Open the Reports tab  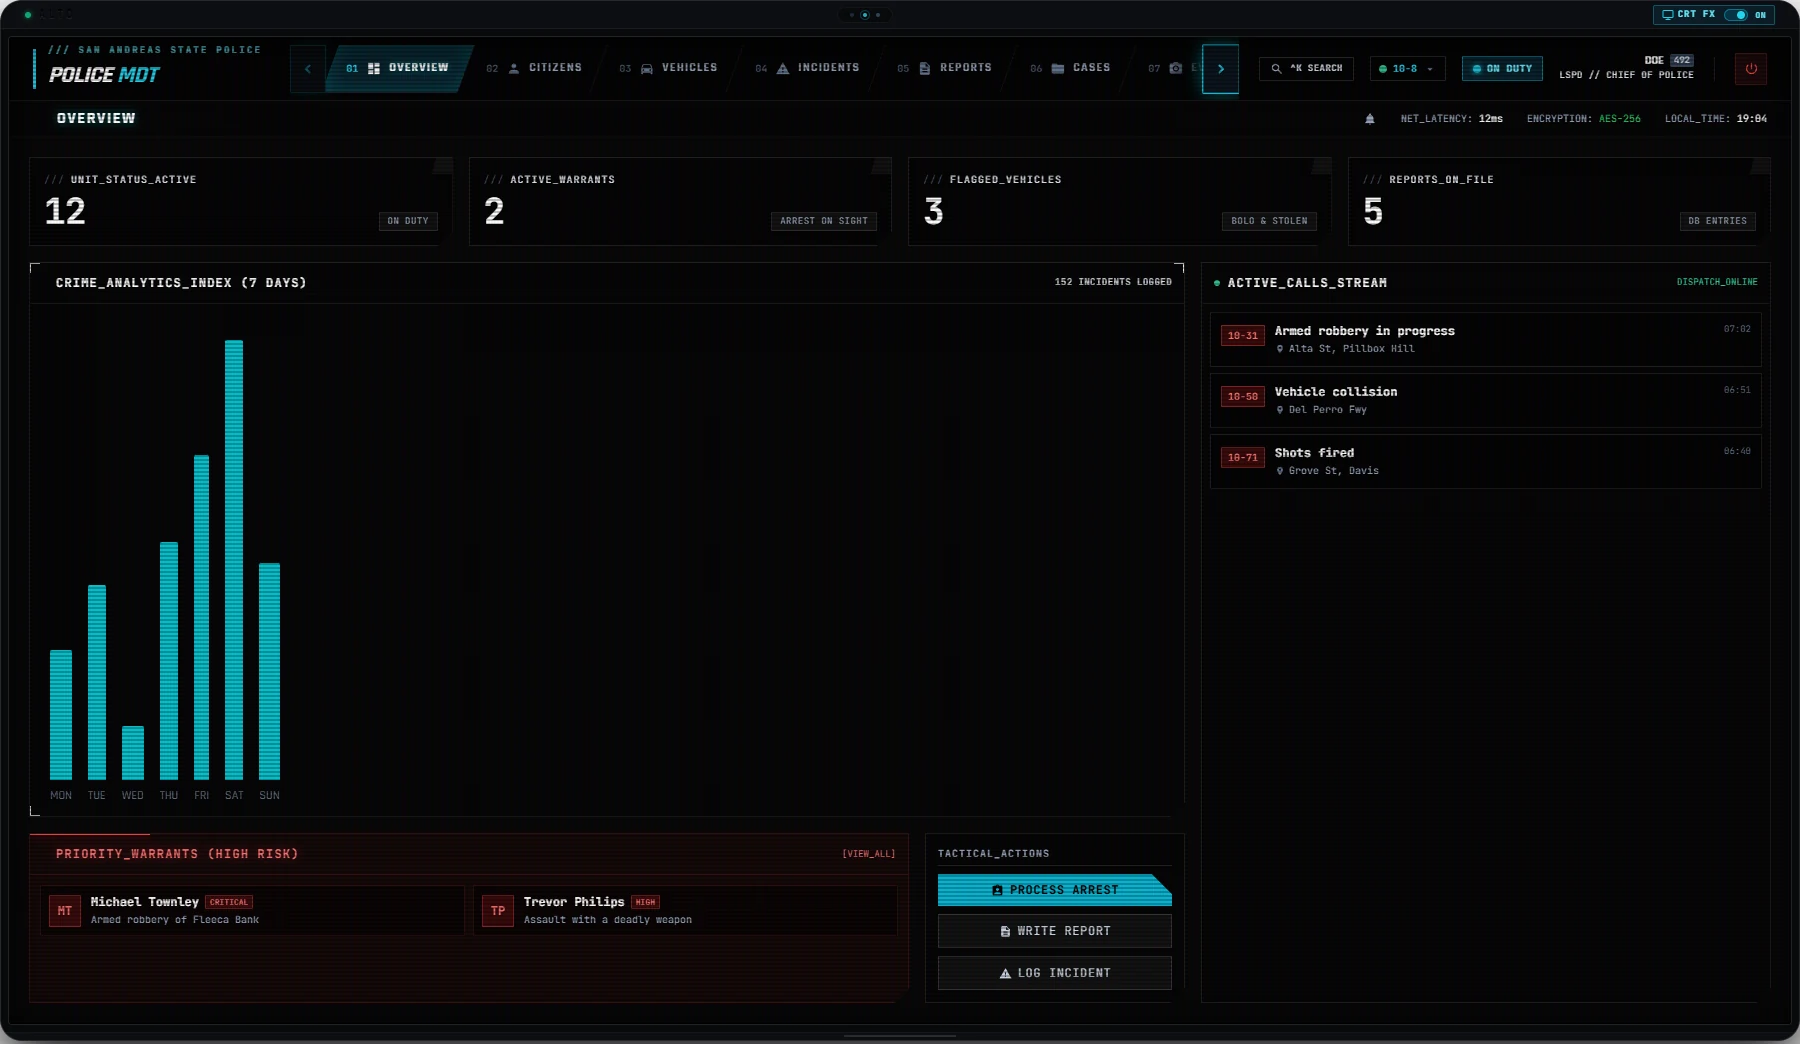(945, 68)
